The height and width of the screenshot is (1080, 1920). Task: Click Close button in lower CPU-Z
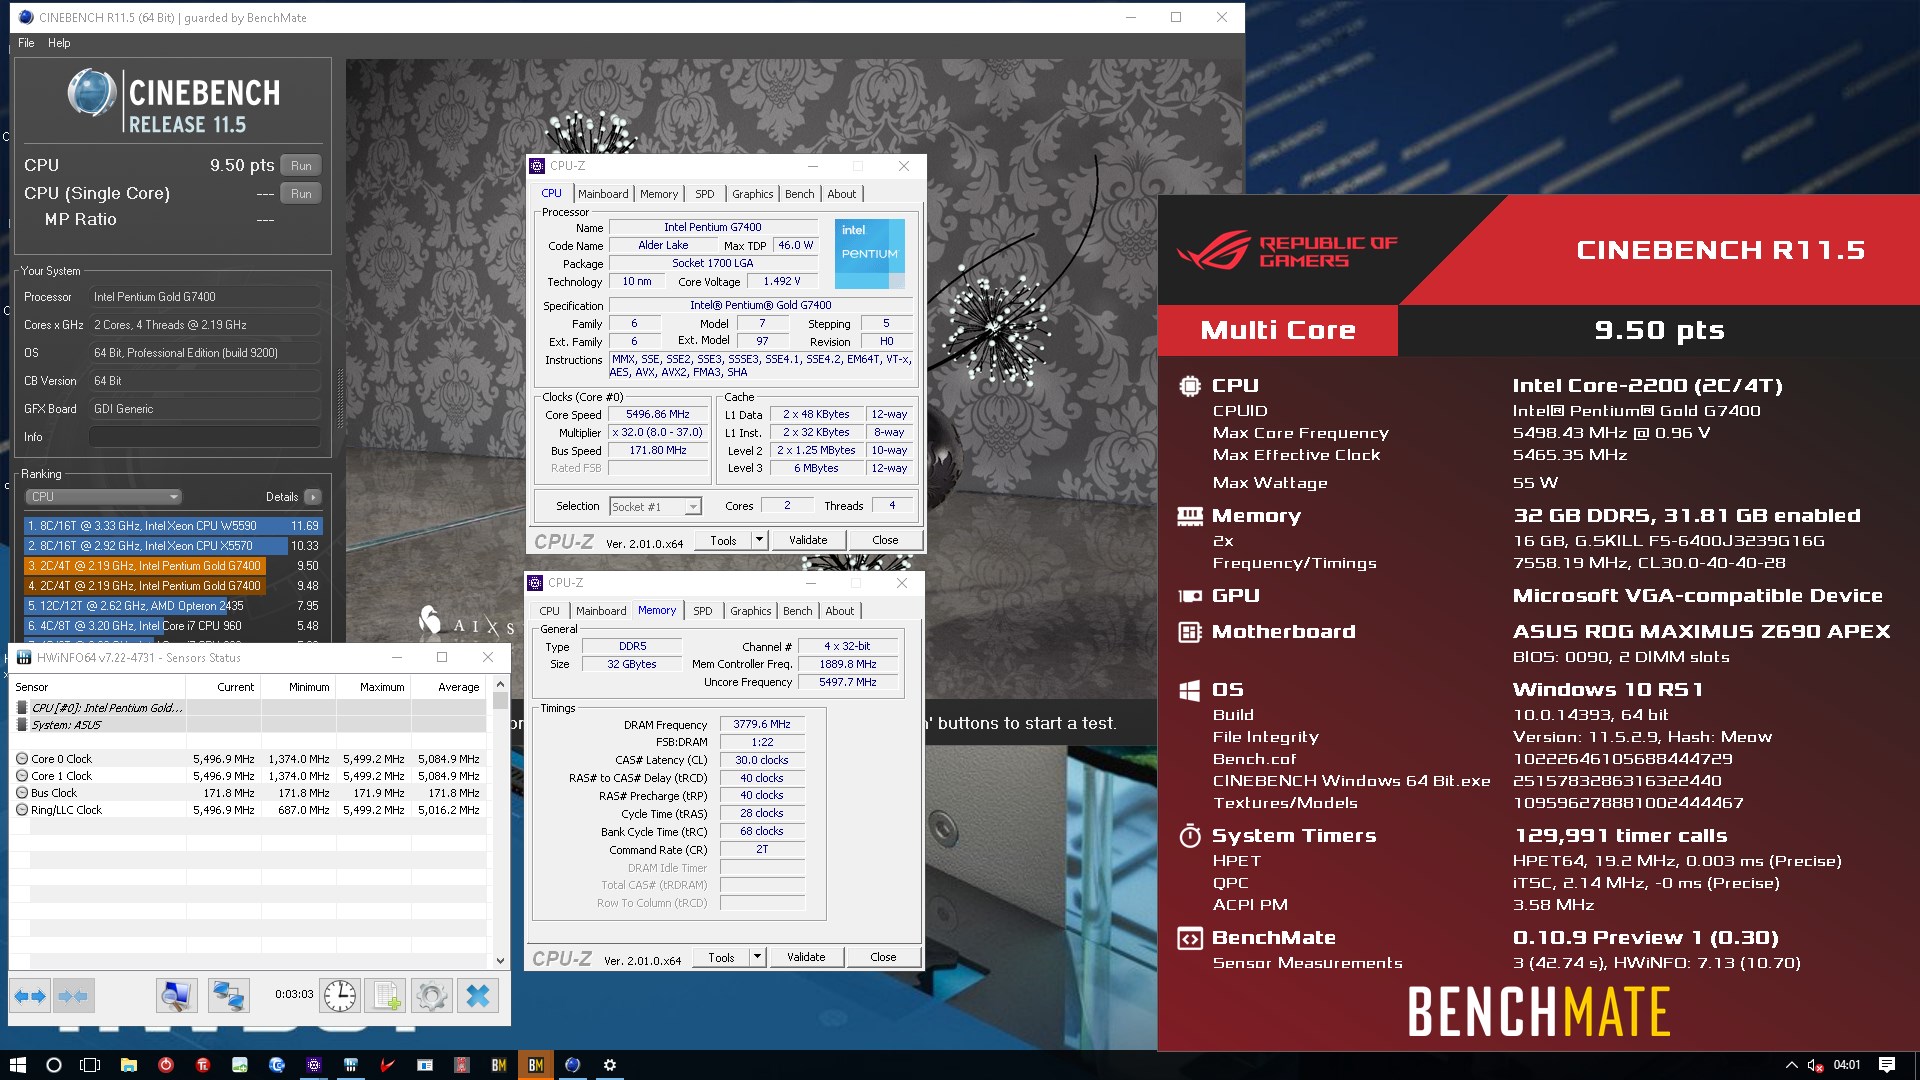(883, 957)
